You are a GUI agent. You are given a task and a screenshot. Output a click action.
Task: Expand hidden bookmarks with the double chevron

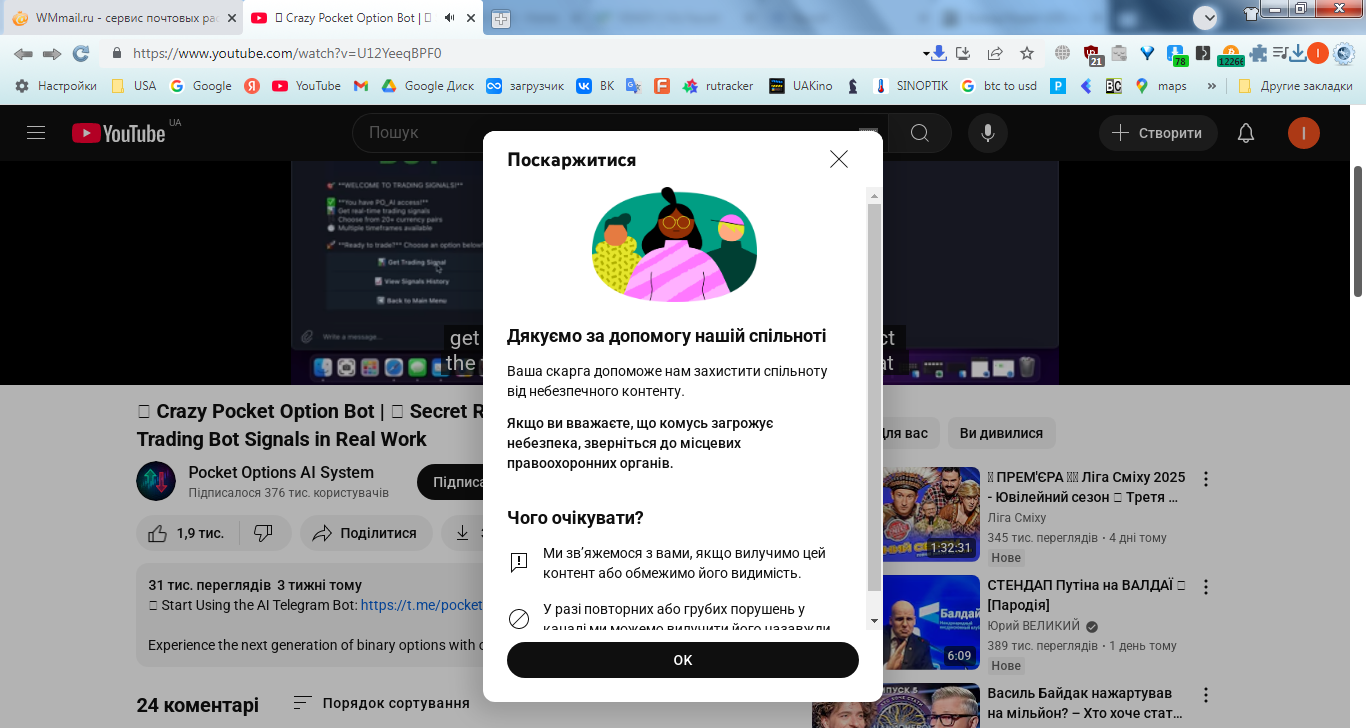tap(1213, 86)
